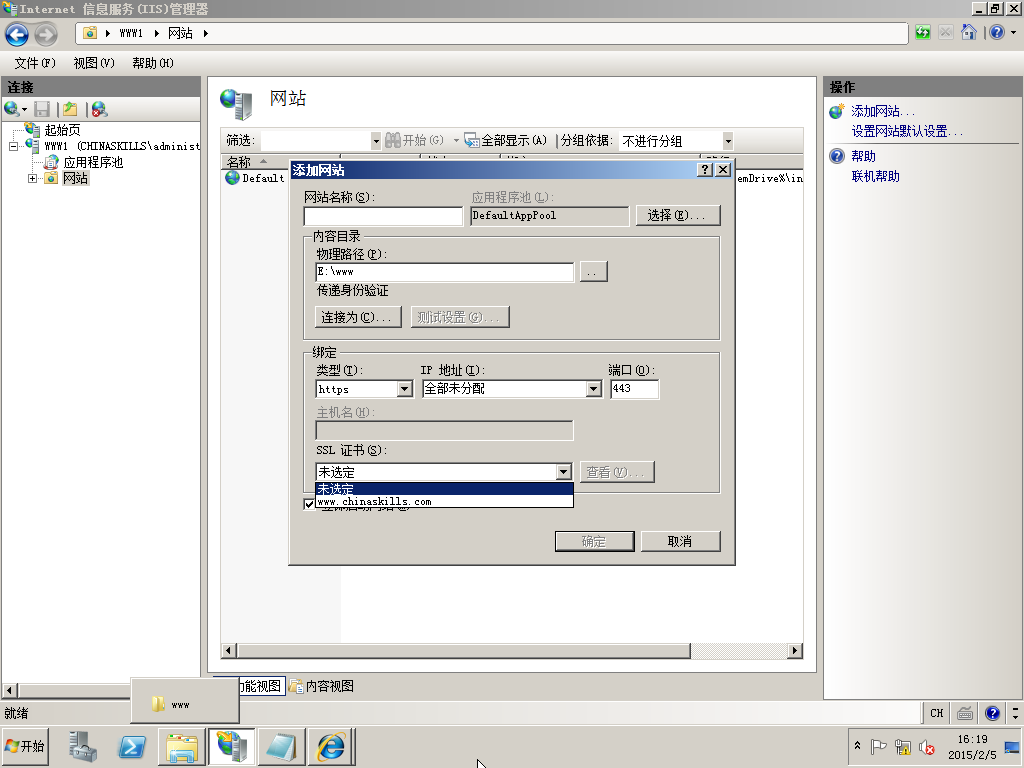Click the 设置网站默认设置... link
The height and width of the screenshot is (768, 1024).
pos(907,131)
